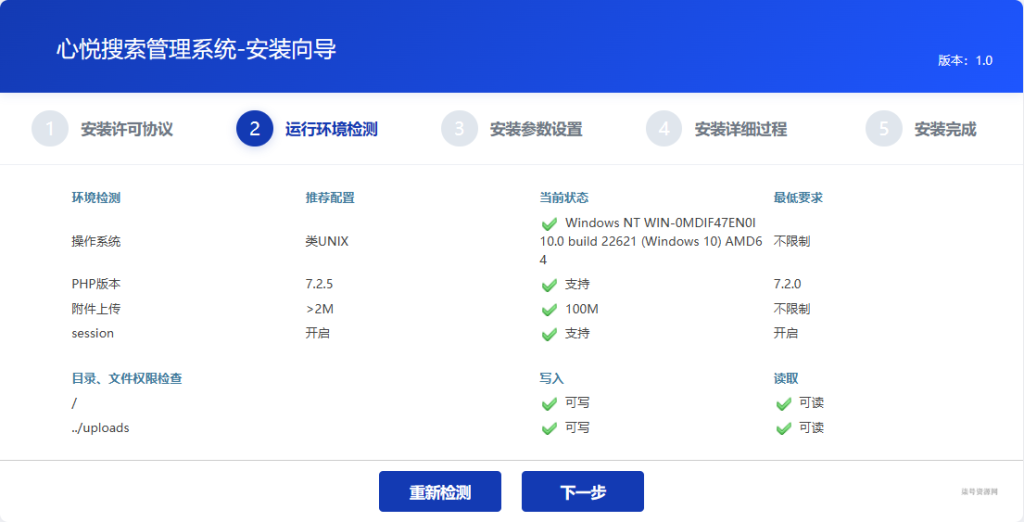Select step circle number 5
The image size is (1024, 522).
click(x=884, y=129)
